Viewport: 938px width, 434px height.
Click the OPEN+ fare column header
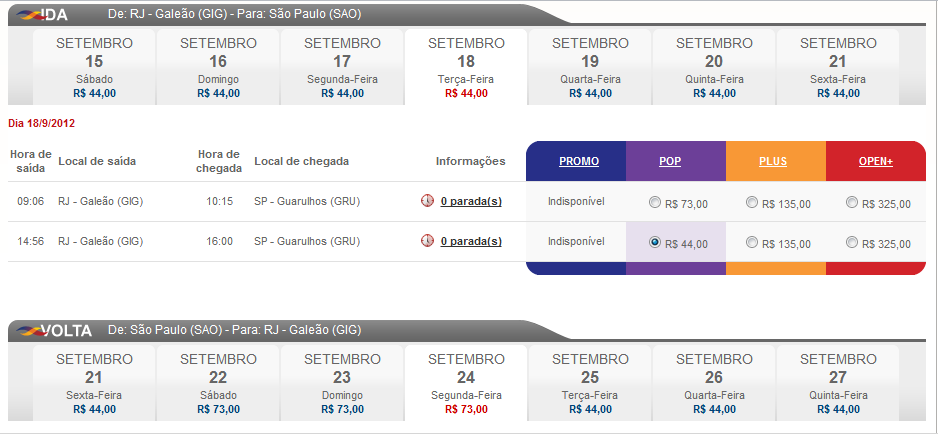click(875, 162)
